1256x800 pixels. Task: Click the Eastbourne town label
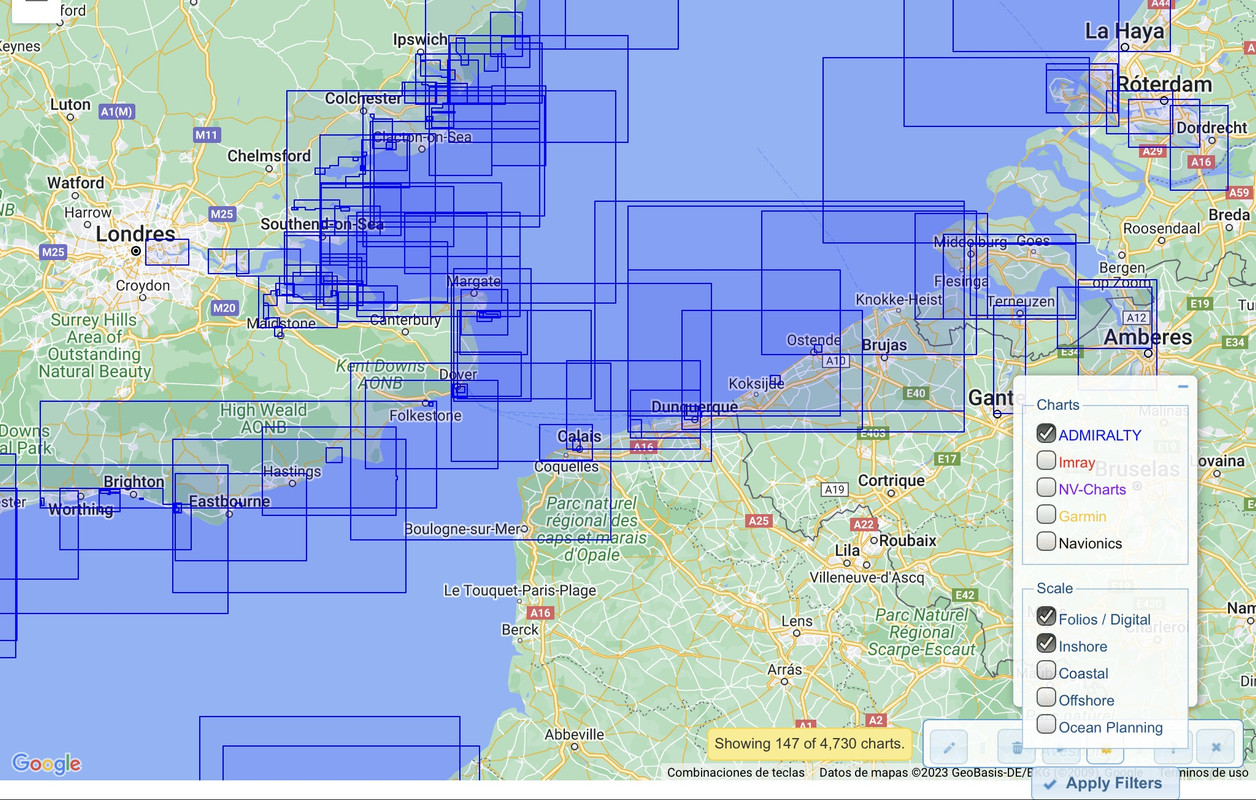tap(229, 501)
